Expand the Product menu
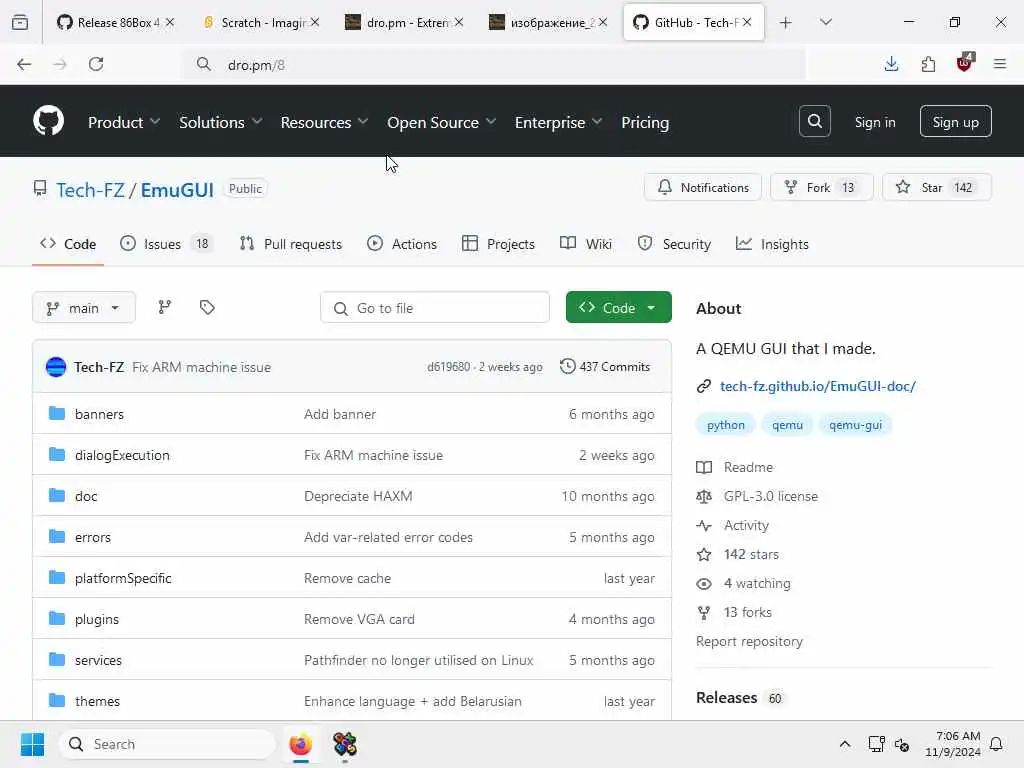This screenshot has height=768, width=1024. pyautogui.click(x=124, y=122)
